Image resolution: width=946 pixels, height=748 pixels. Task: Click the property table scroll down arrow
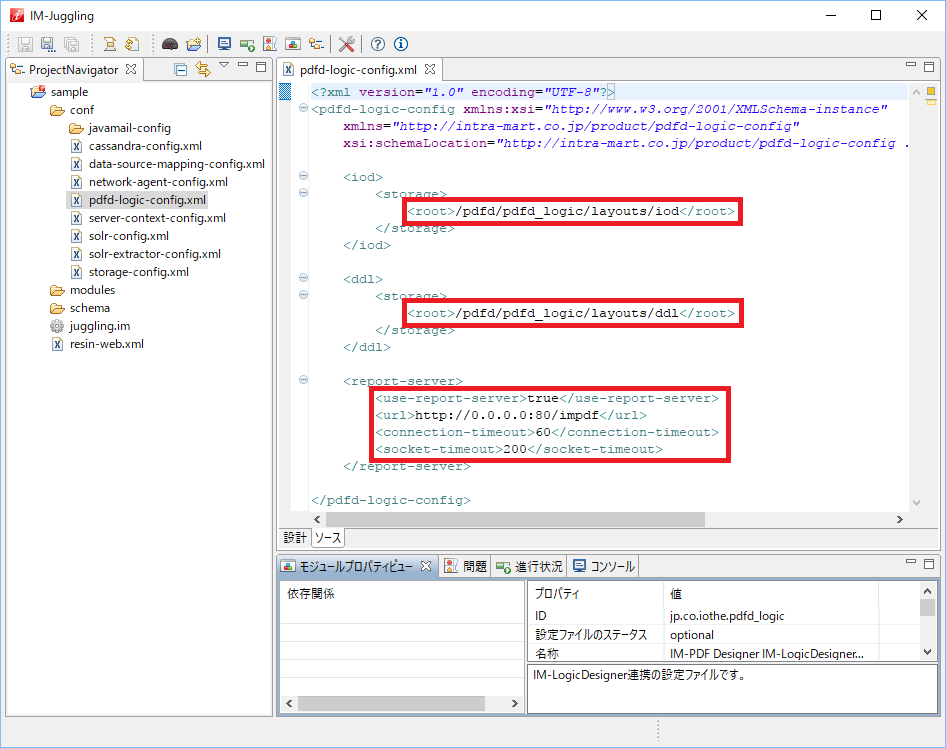(x=927, y=652)
